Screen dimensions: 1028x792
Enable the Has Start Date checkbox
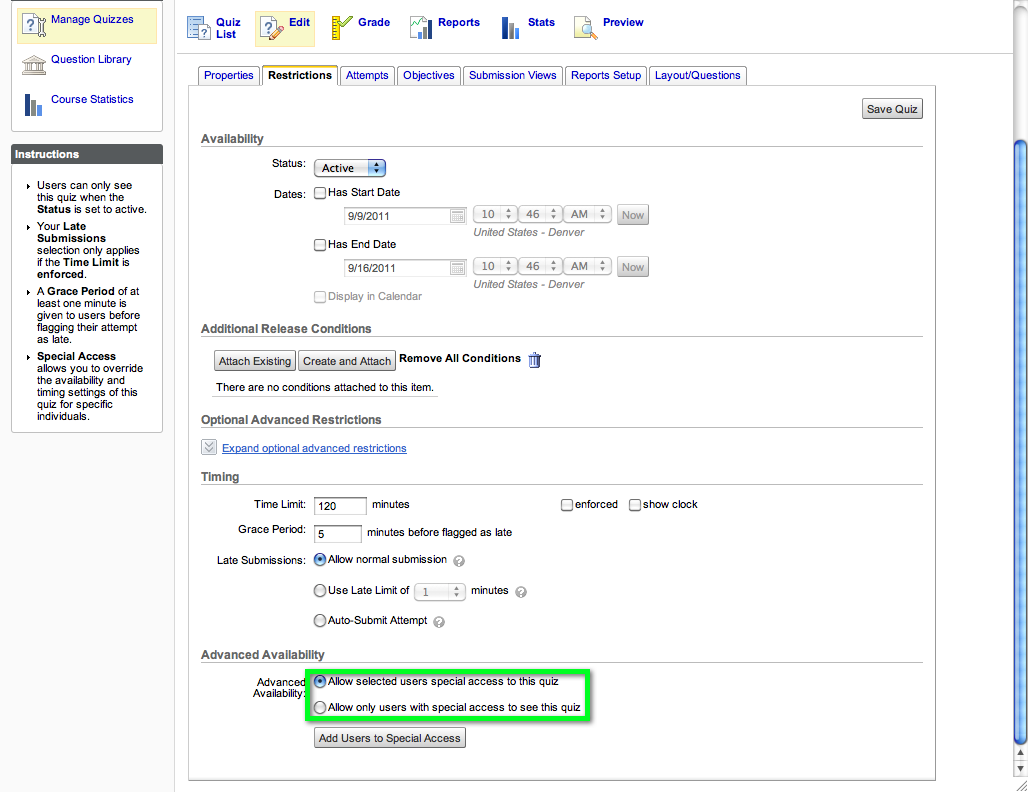[320, 193]
